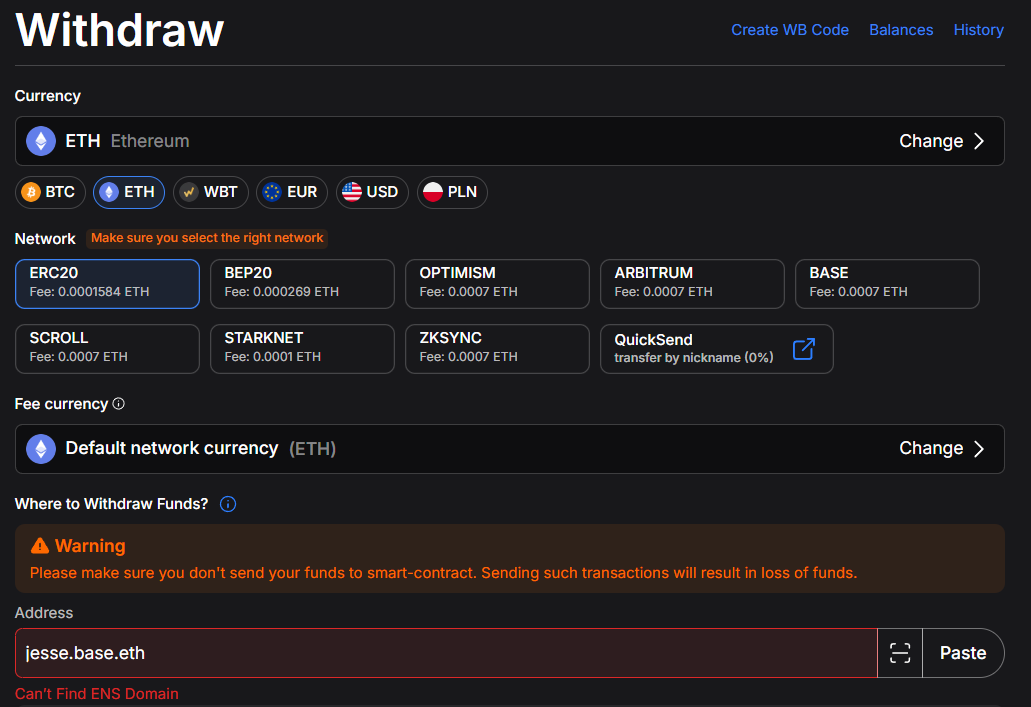Screen dimensions: 1031x707
Task: Click the Address field containing jesse.base.eth
Action: pyautogui.click(x=446, y=653)
